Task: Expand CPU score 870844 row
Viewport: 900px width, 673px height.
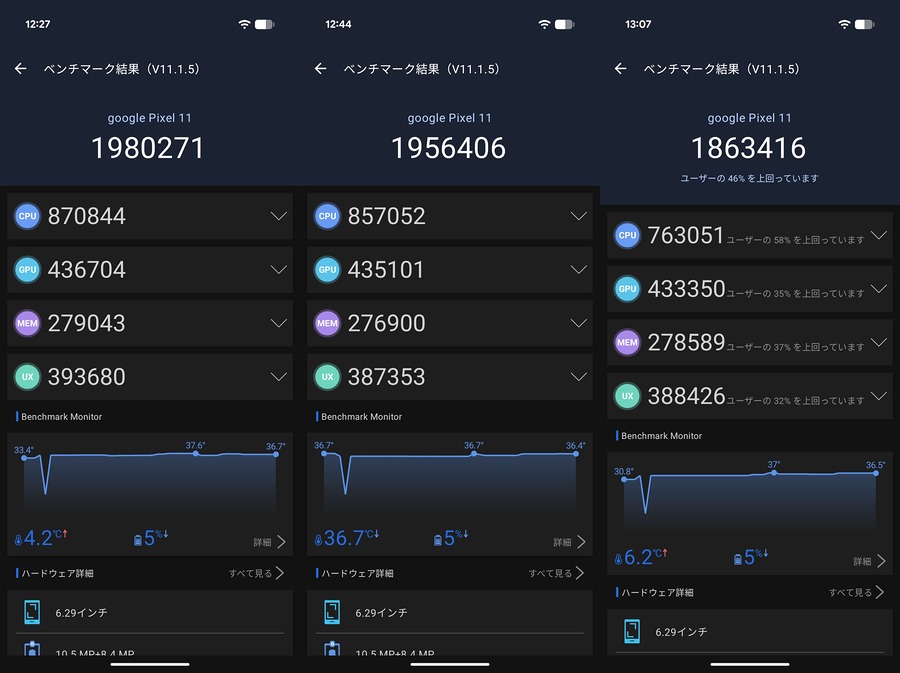Action: click(150, 216)
